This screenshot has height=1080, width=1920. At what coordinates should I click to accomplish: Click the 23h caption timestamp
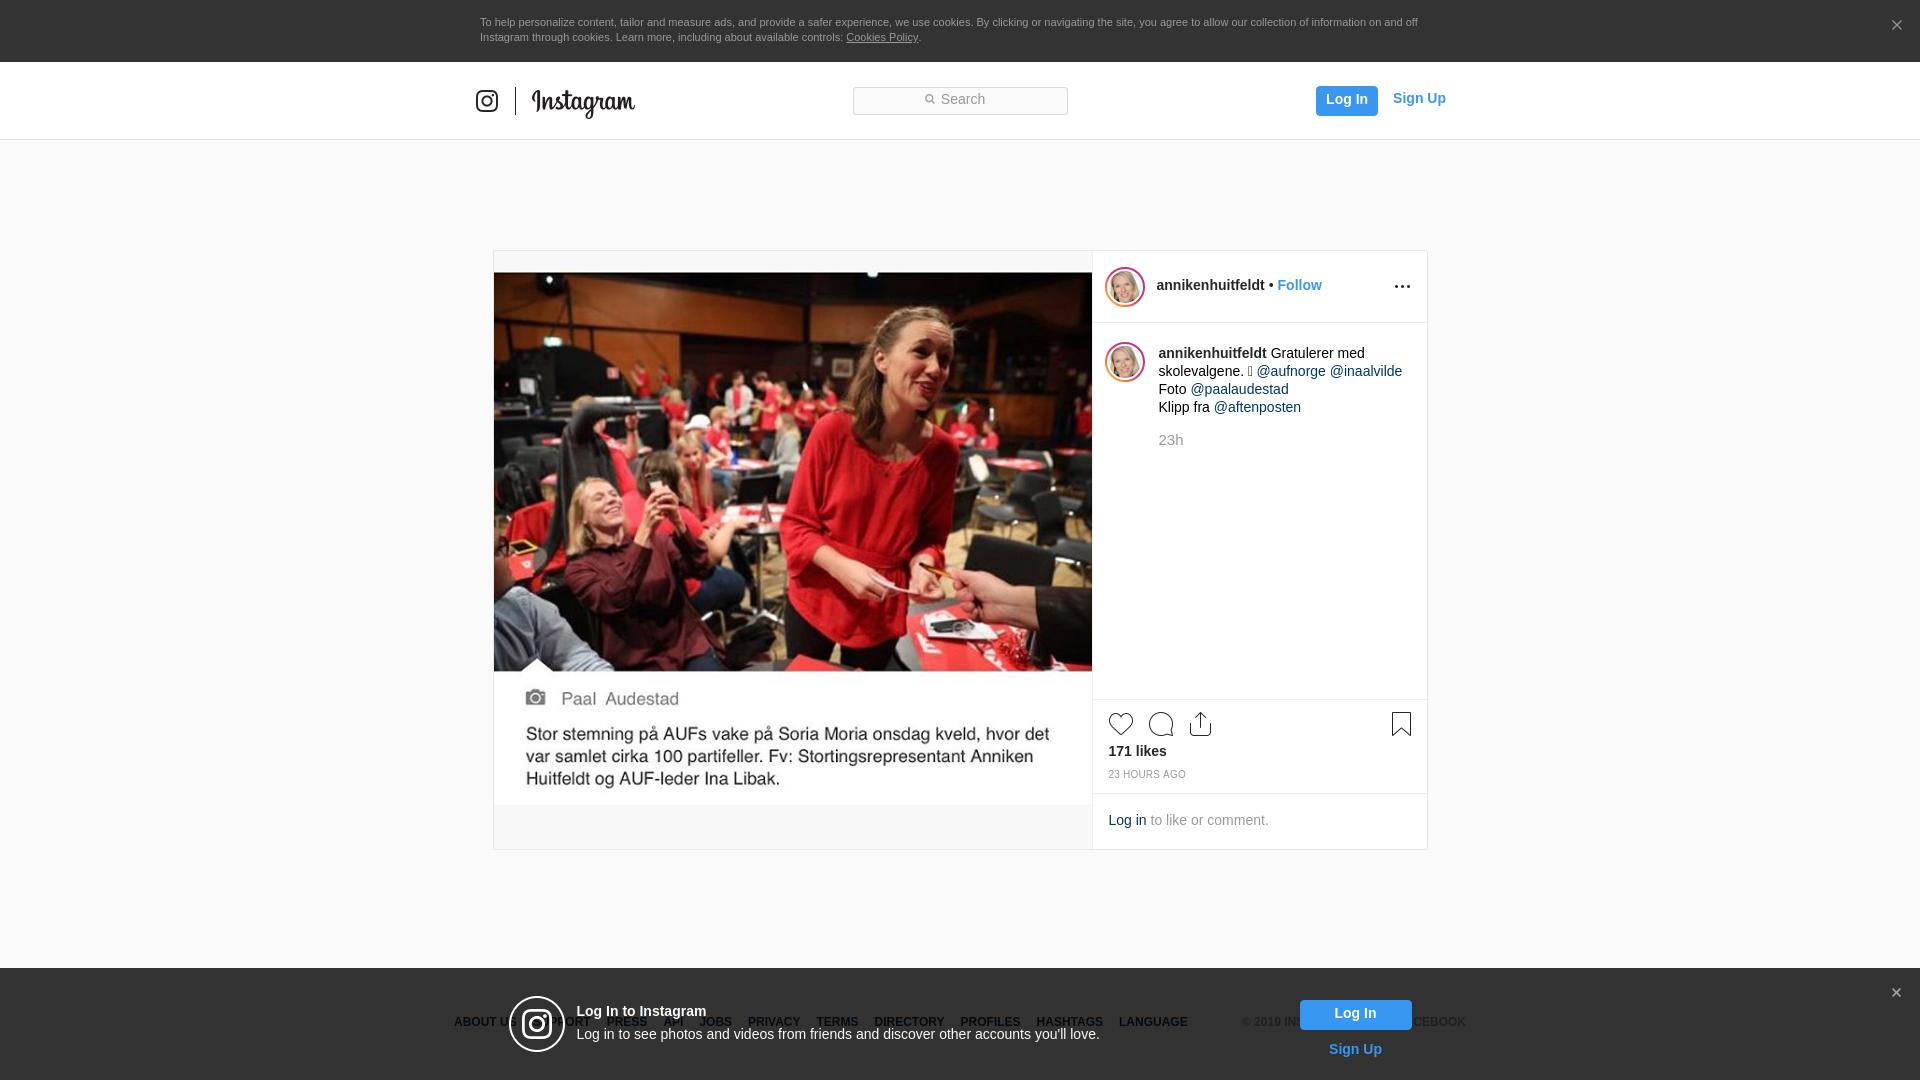tap(1171, 440)
